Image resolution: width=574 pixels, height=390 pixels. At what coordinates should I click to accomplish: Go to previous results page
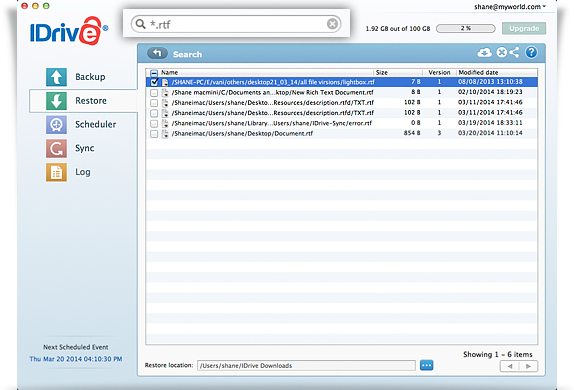pyautogui.click(x=510, y=366)
